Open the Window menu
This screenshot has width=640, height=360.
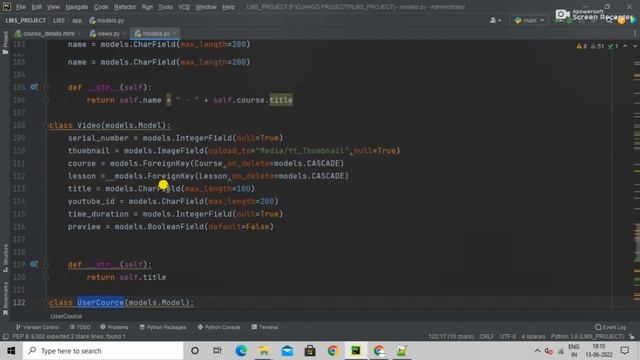click(206, 7)
